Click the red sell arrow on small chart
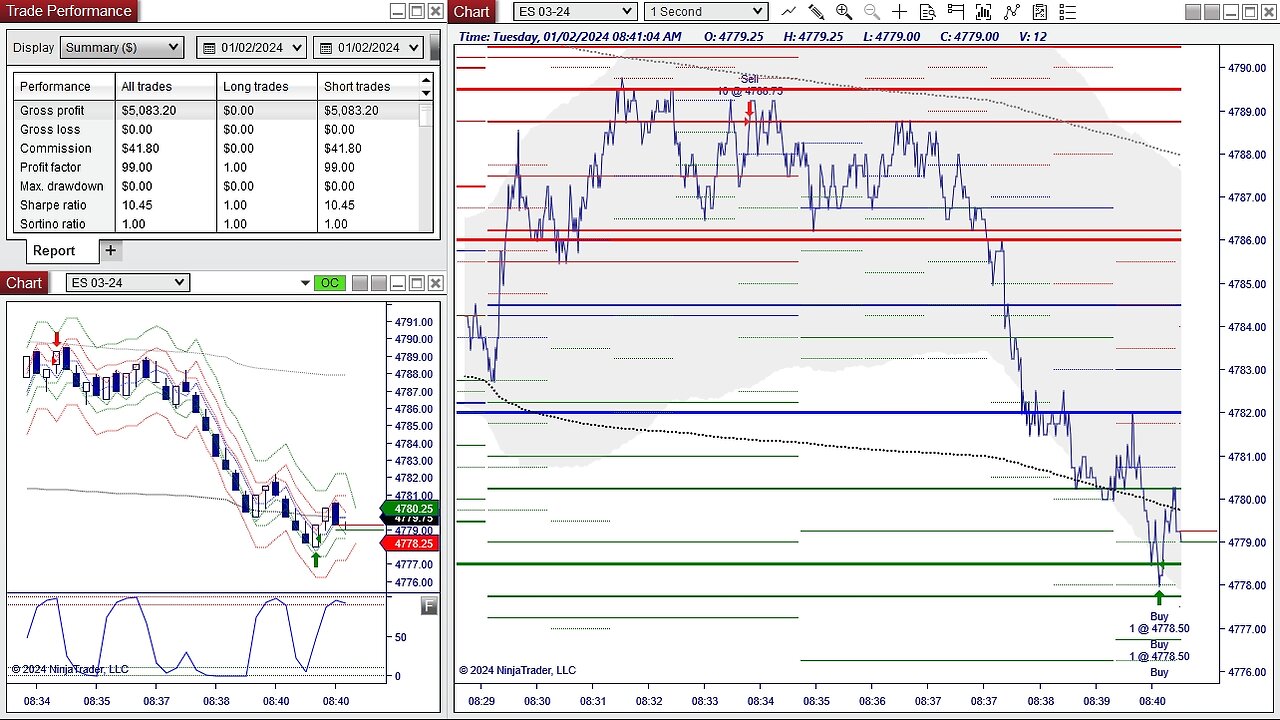 [x=56, y=340]
